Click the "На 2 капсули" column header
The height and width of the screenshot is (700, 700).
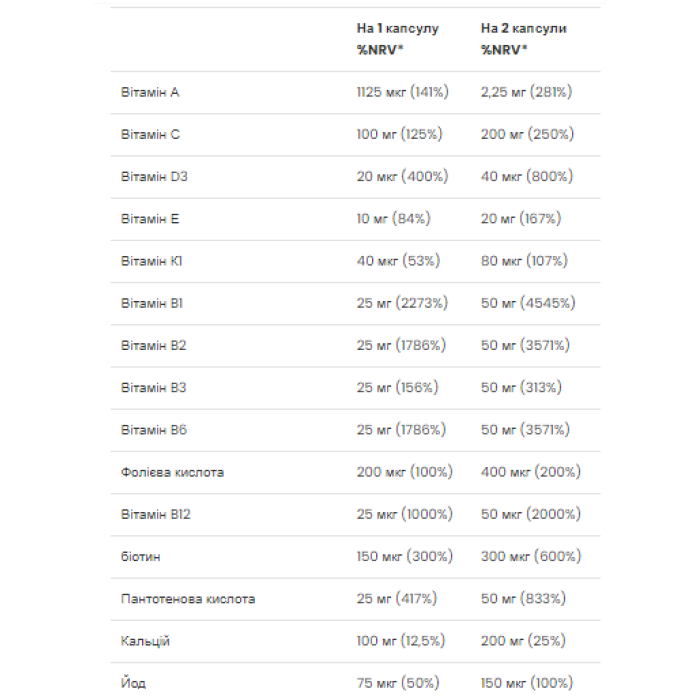(523, 29)
